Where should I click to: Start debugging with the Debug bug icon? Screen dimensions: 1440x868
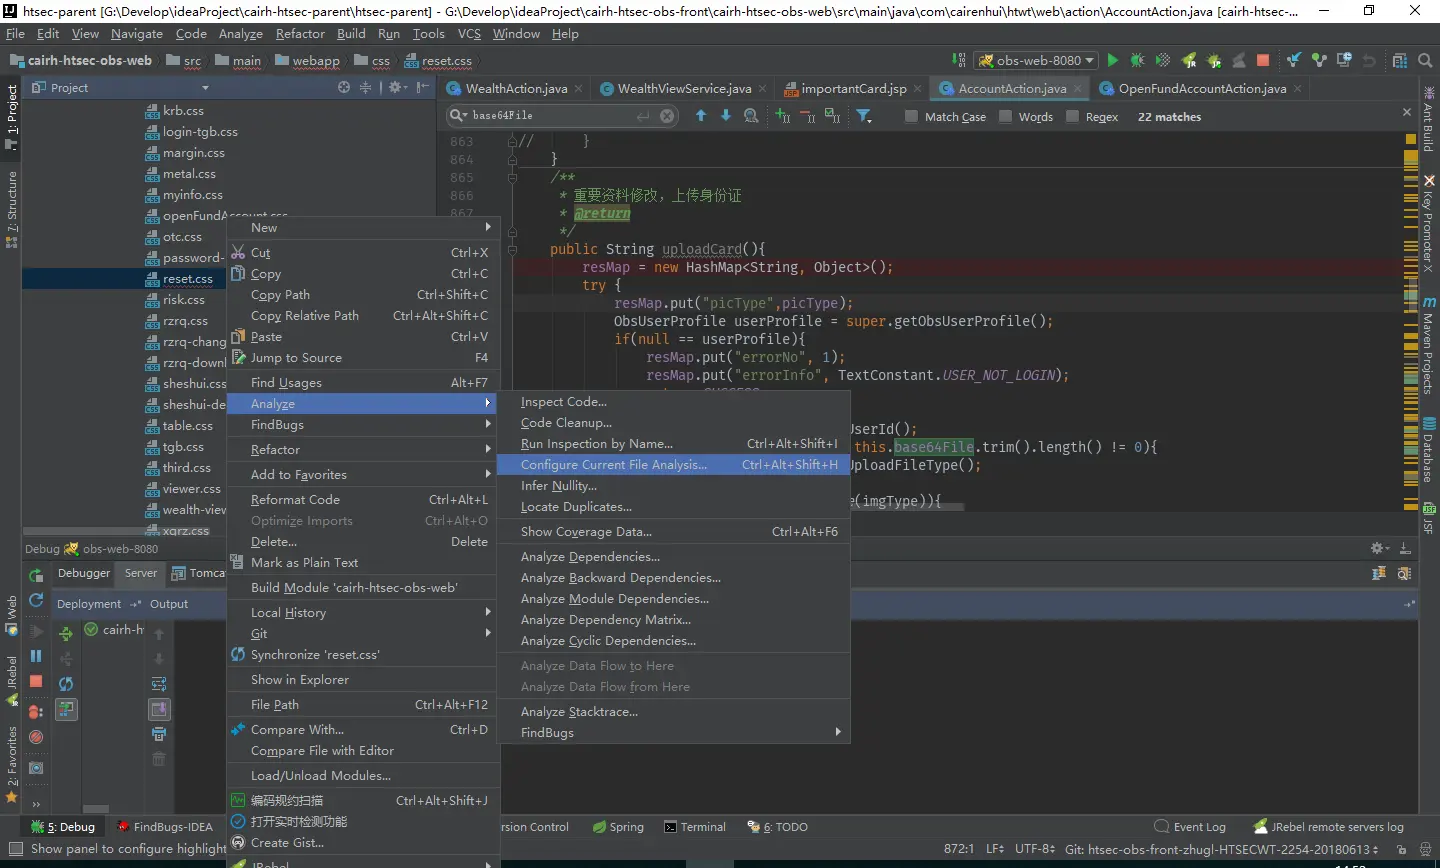[x=1137, y=61]
